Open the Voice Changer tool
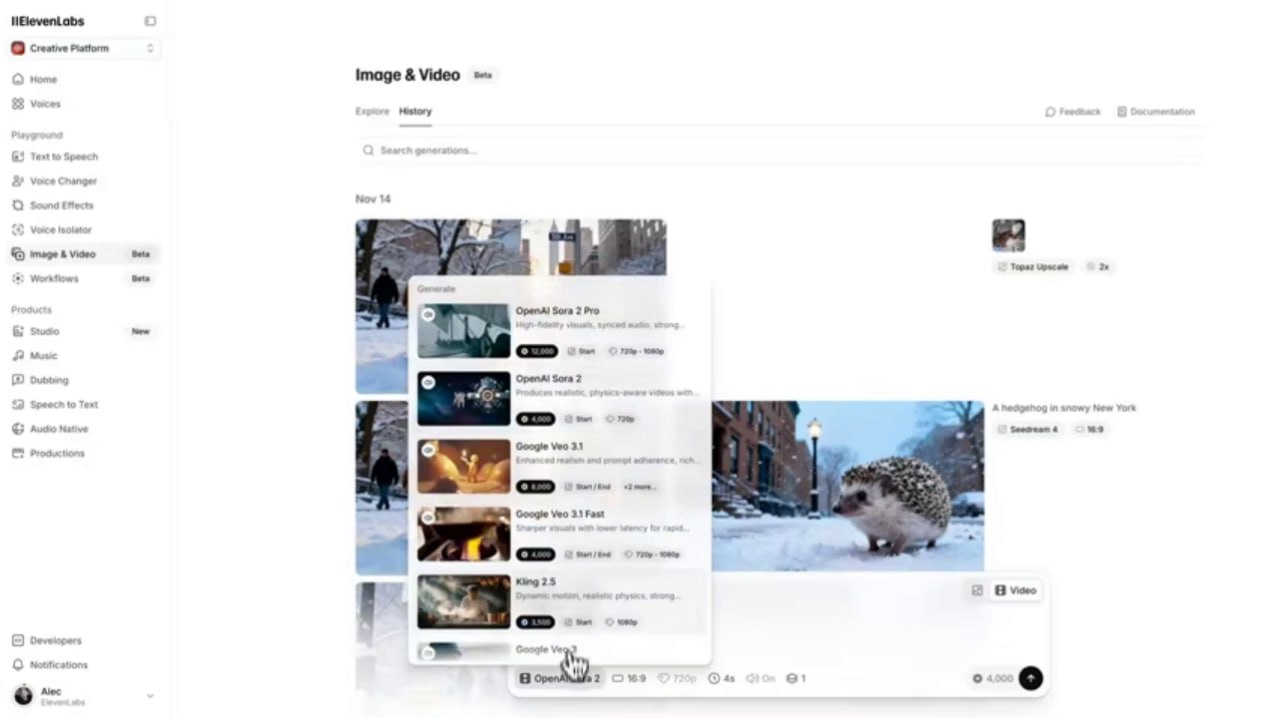 (63, 181)
